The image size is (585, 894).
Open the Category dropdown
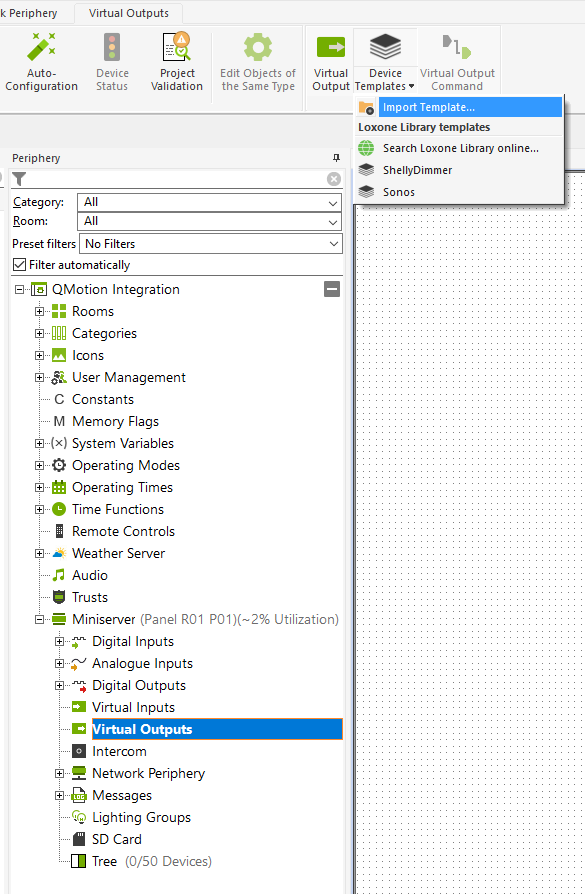click(x=209, y=202)
